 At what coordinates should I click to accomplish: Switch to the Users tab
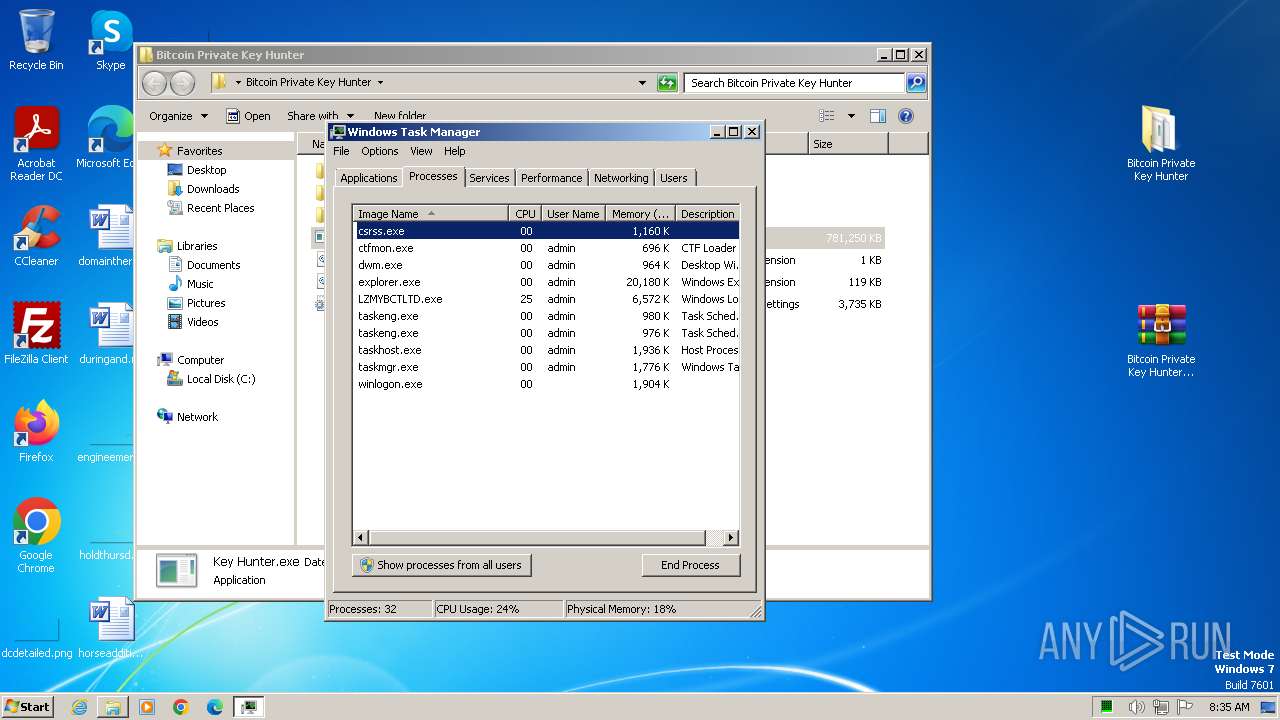point(674,178)
